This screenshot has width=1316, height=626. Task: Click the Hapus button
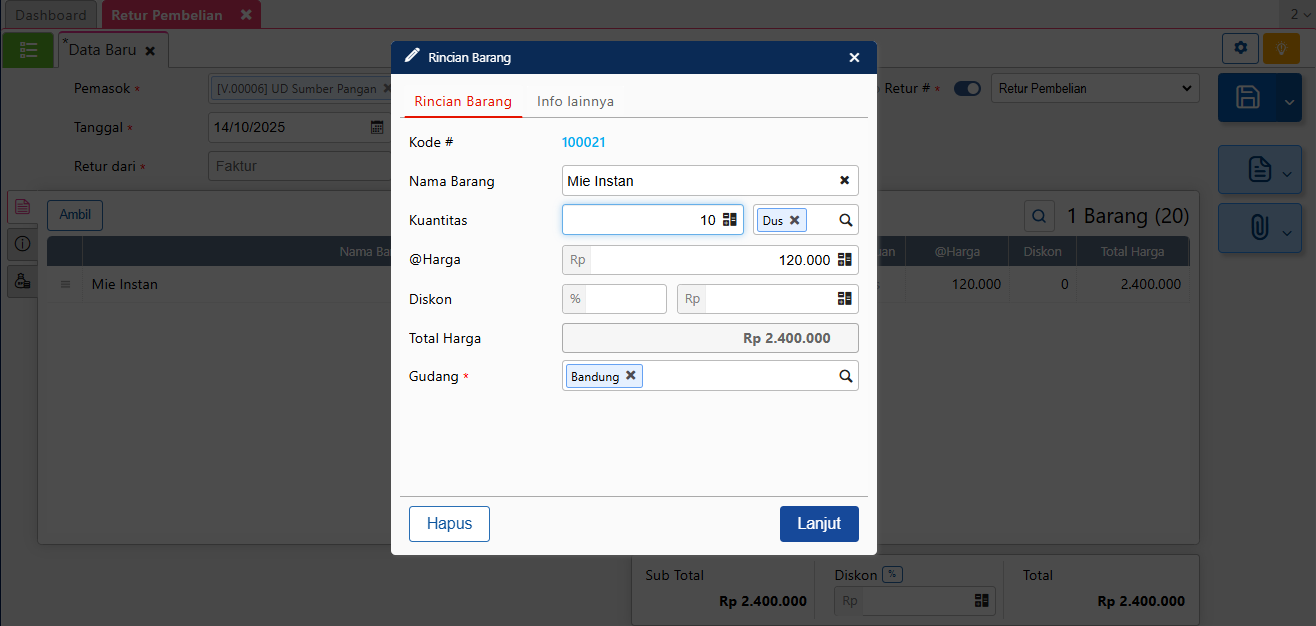449,524
